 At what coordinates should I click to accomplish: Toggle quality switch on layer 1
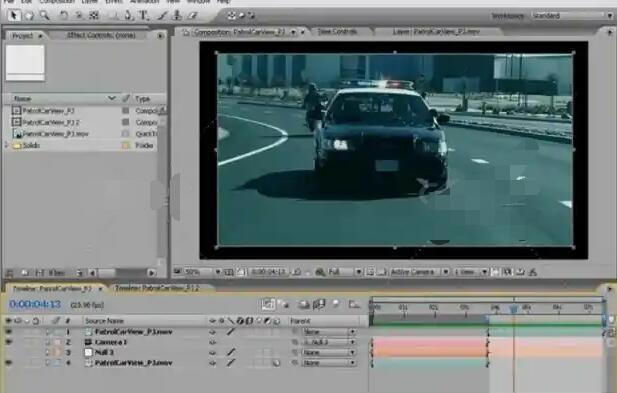231,332
